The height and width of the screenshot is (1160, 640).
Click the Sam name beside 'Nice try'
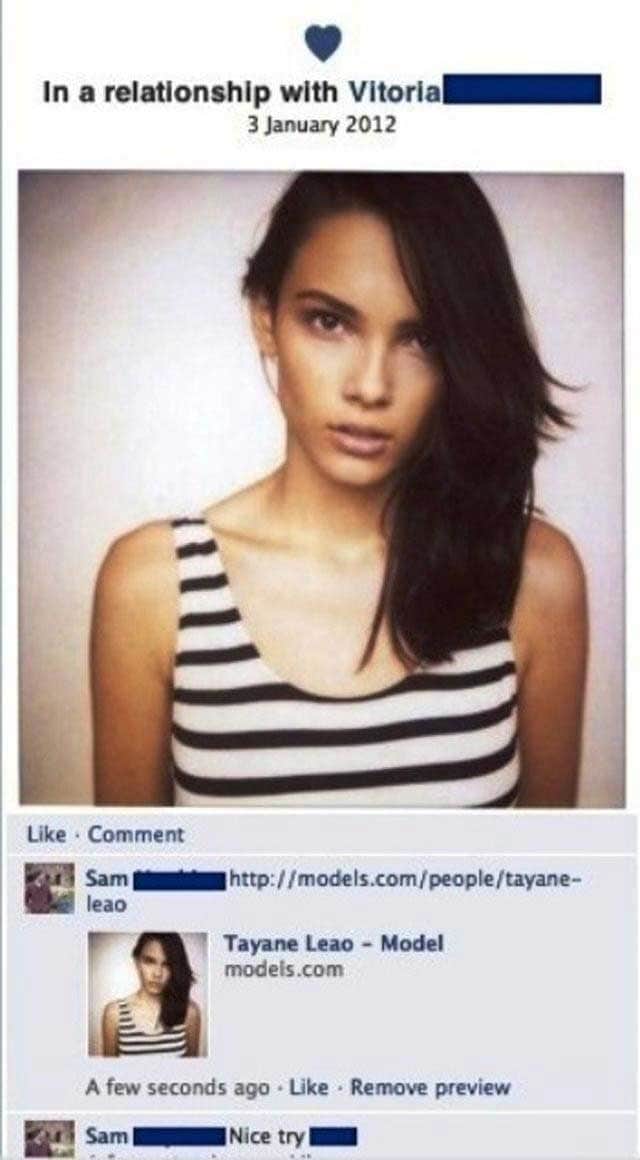(107, 1135)
